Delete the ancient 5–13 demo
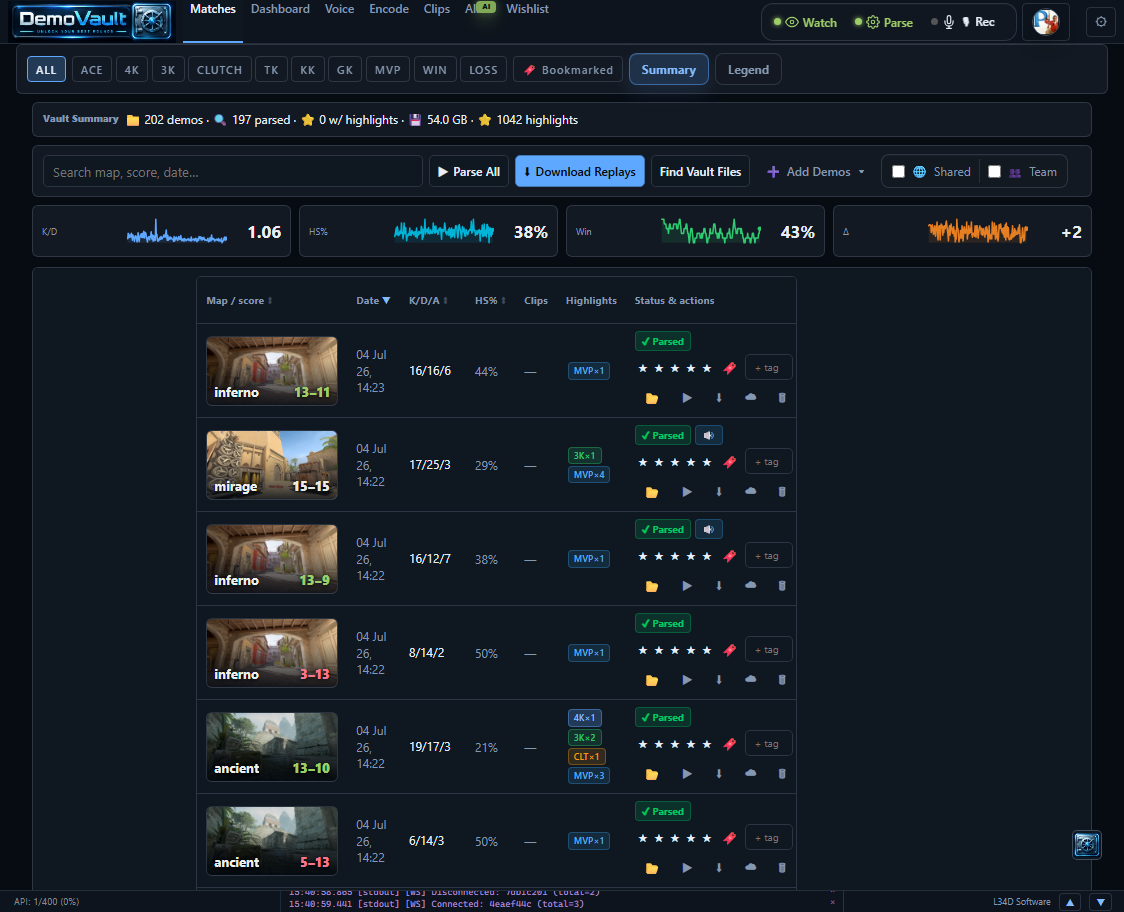Screen dimensions: 1124x912 tap(782, 868)
